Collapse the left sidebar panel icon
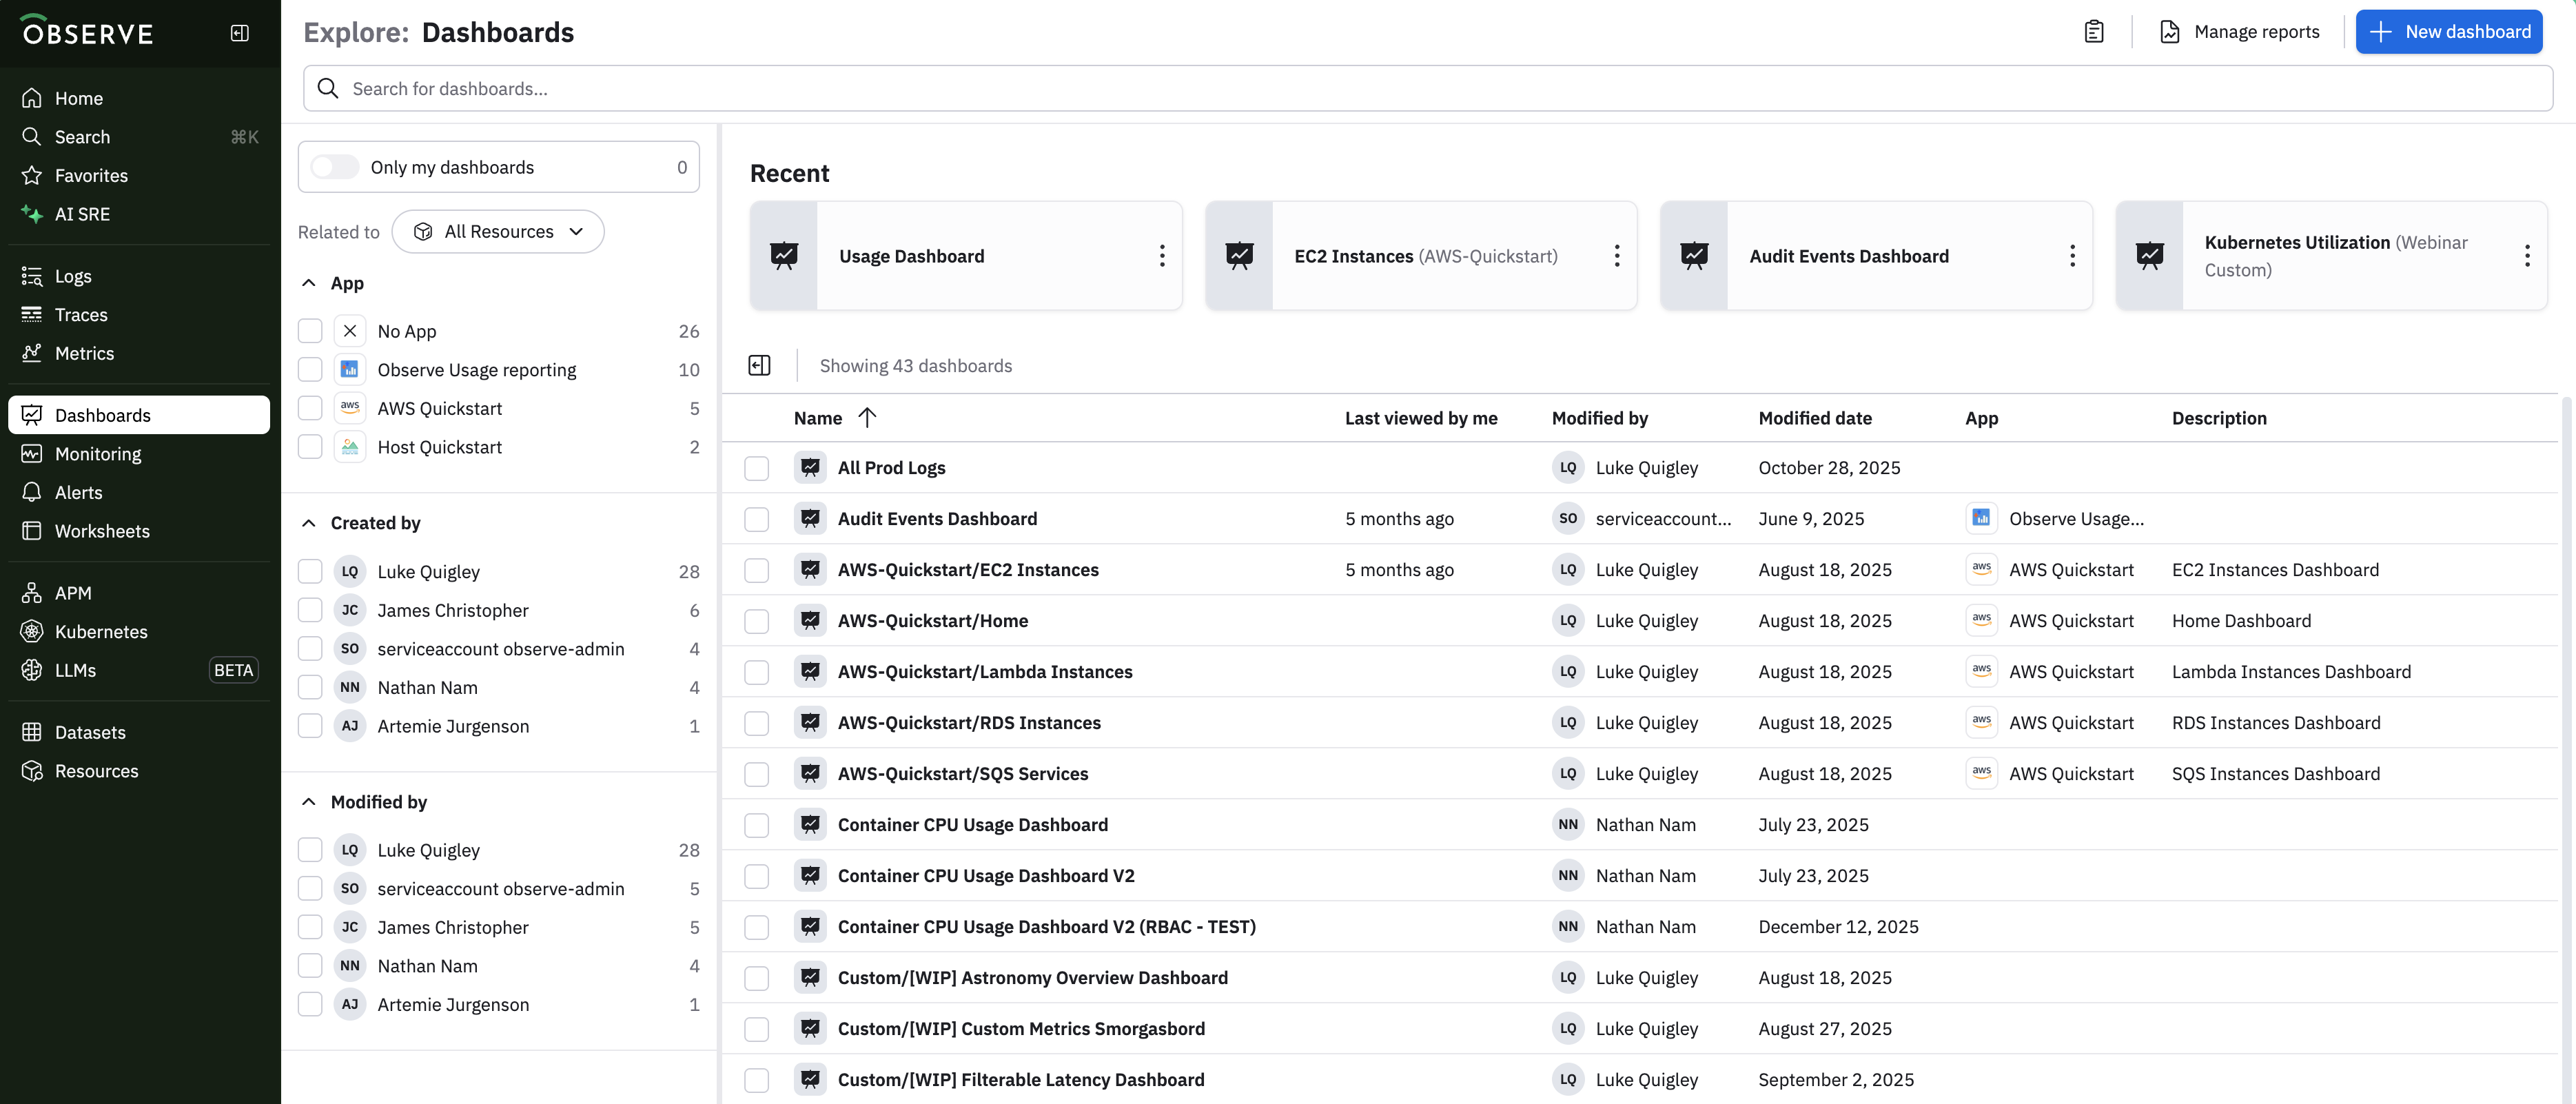This screenshot has height=1104, width=2576. pos(240,33)
